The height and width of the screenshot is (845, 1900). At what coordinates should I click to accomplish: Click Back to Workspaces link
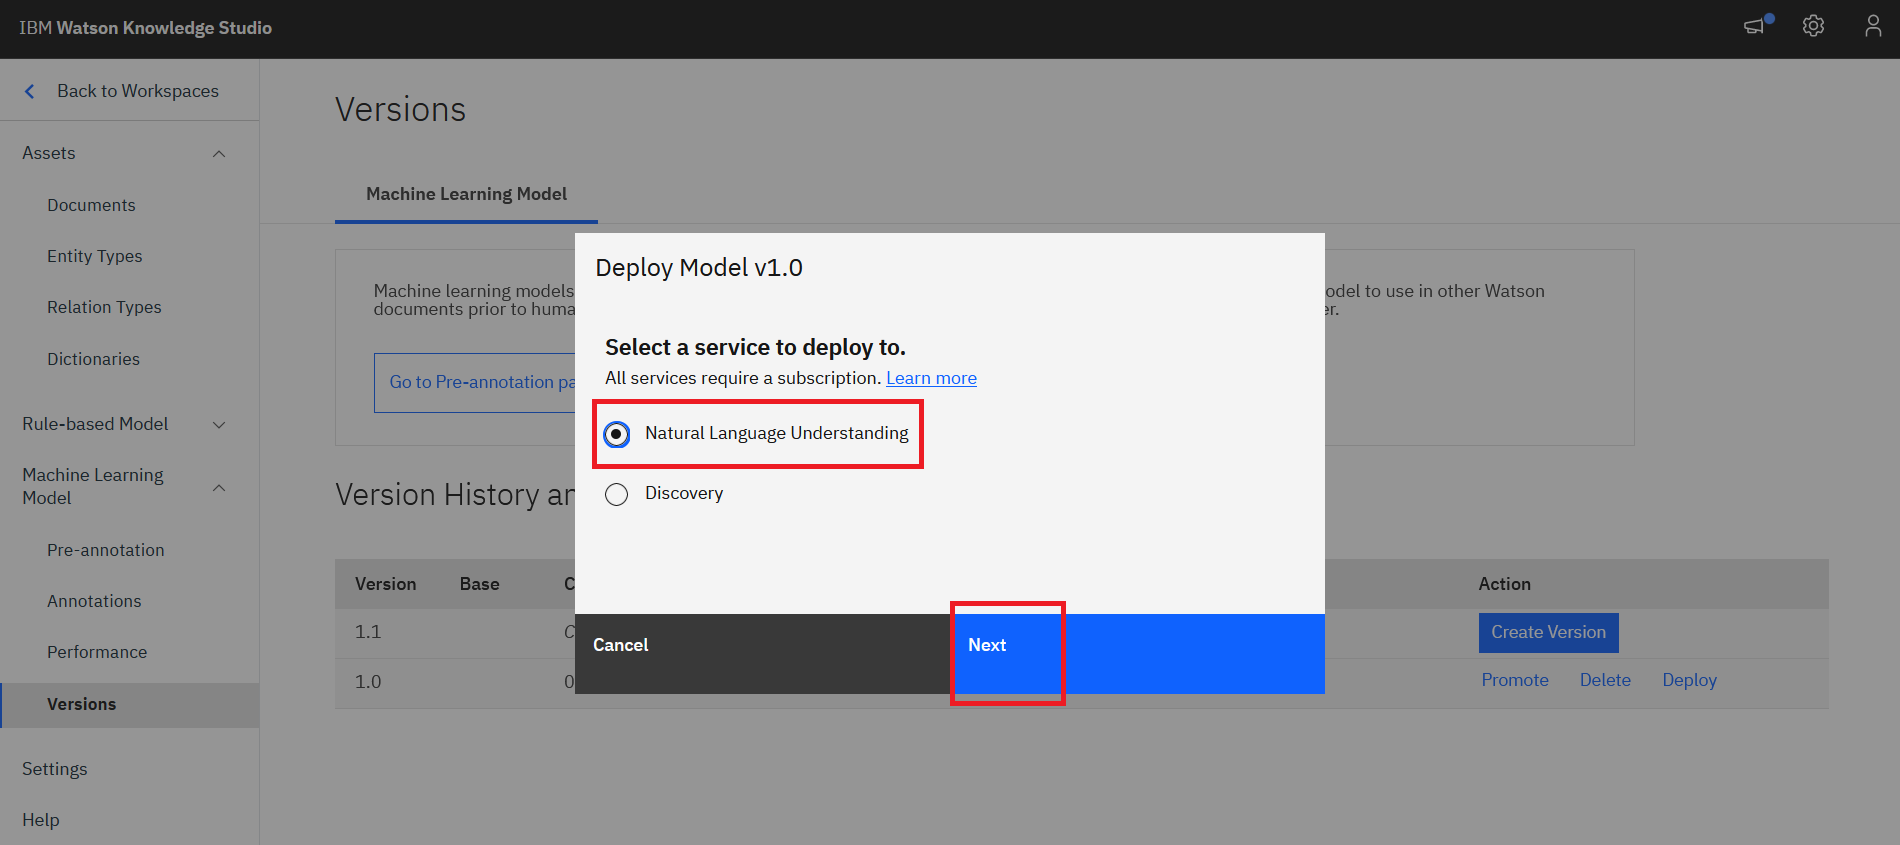pos(138,91)
